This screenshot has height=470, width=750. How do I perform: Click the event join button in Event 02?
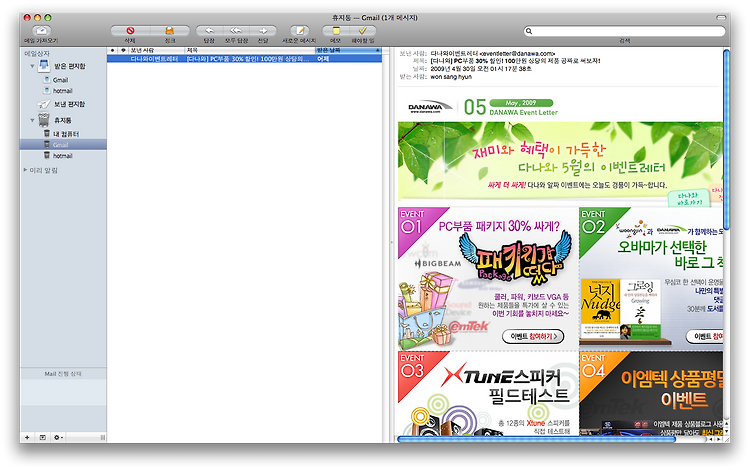(x=705, y=336)
